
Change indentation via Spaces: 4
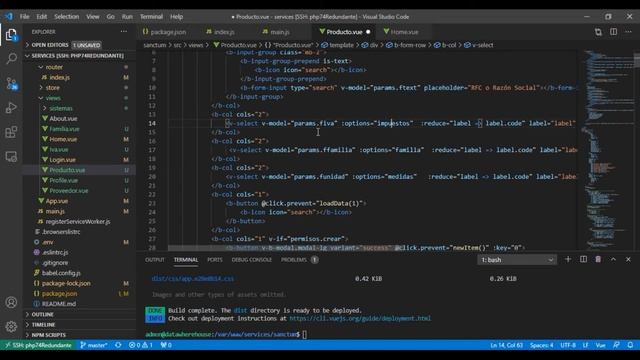[542, 345]
